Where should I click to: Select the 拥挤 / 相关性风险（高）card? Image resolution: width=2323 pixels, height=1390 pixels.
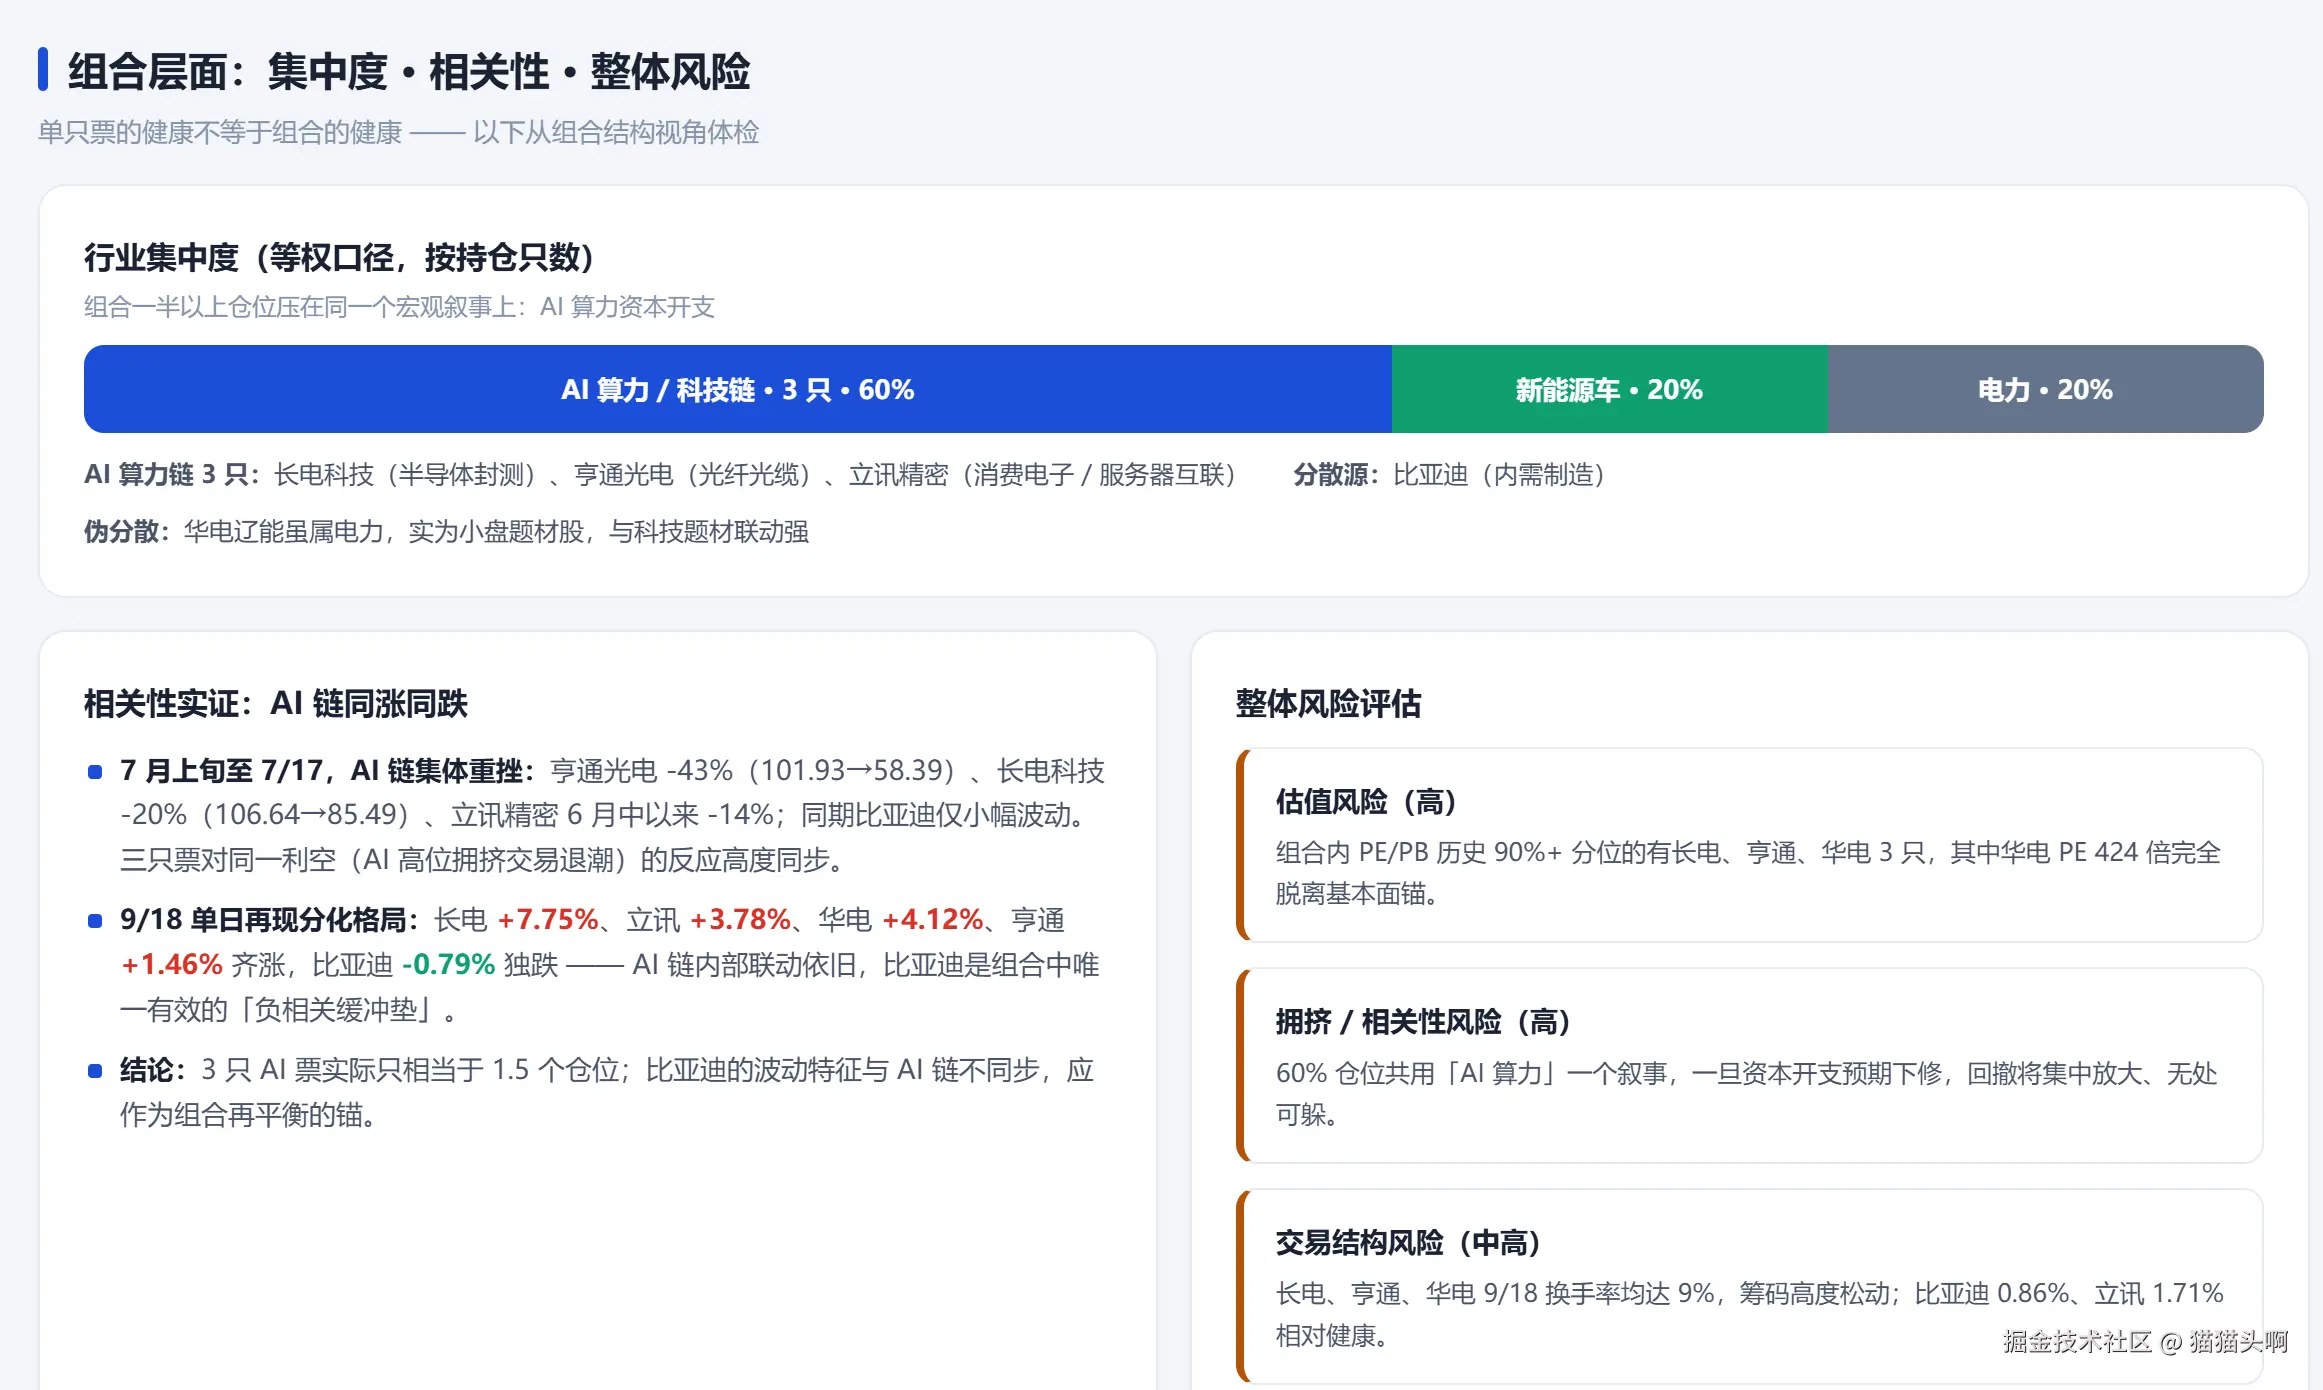coord(1750,1065)
